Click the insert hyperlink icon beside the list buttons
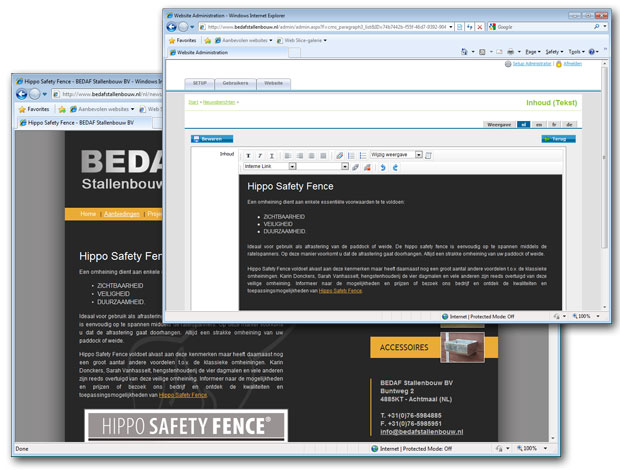620x470 pixels. tap(339, 156)
